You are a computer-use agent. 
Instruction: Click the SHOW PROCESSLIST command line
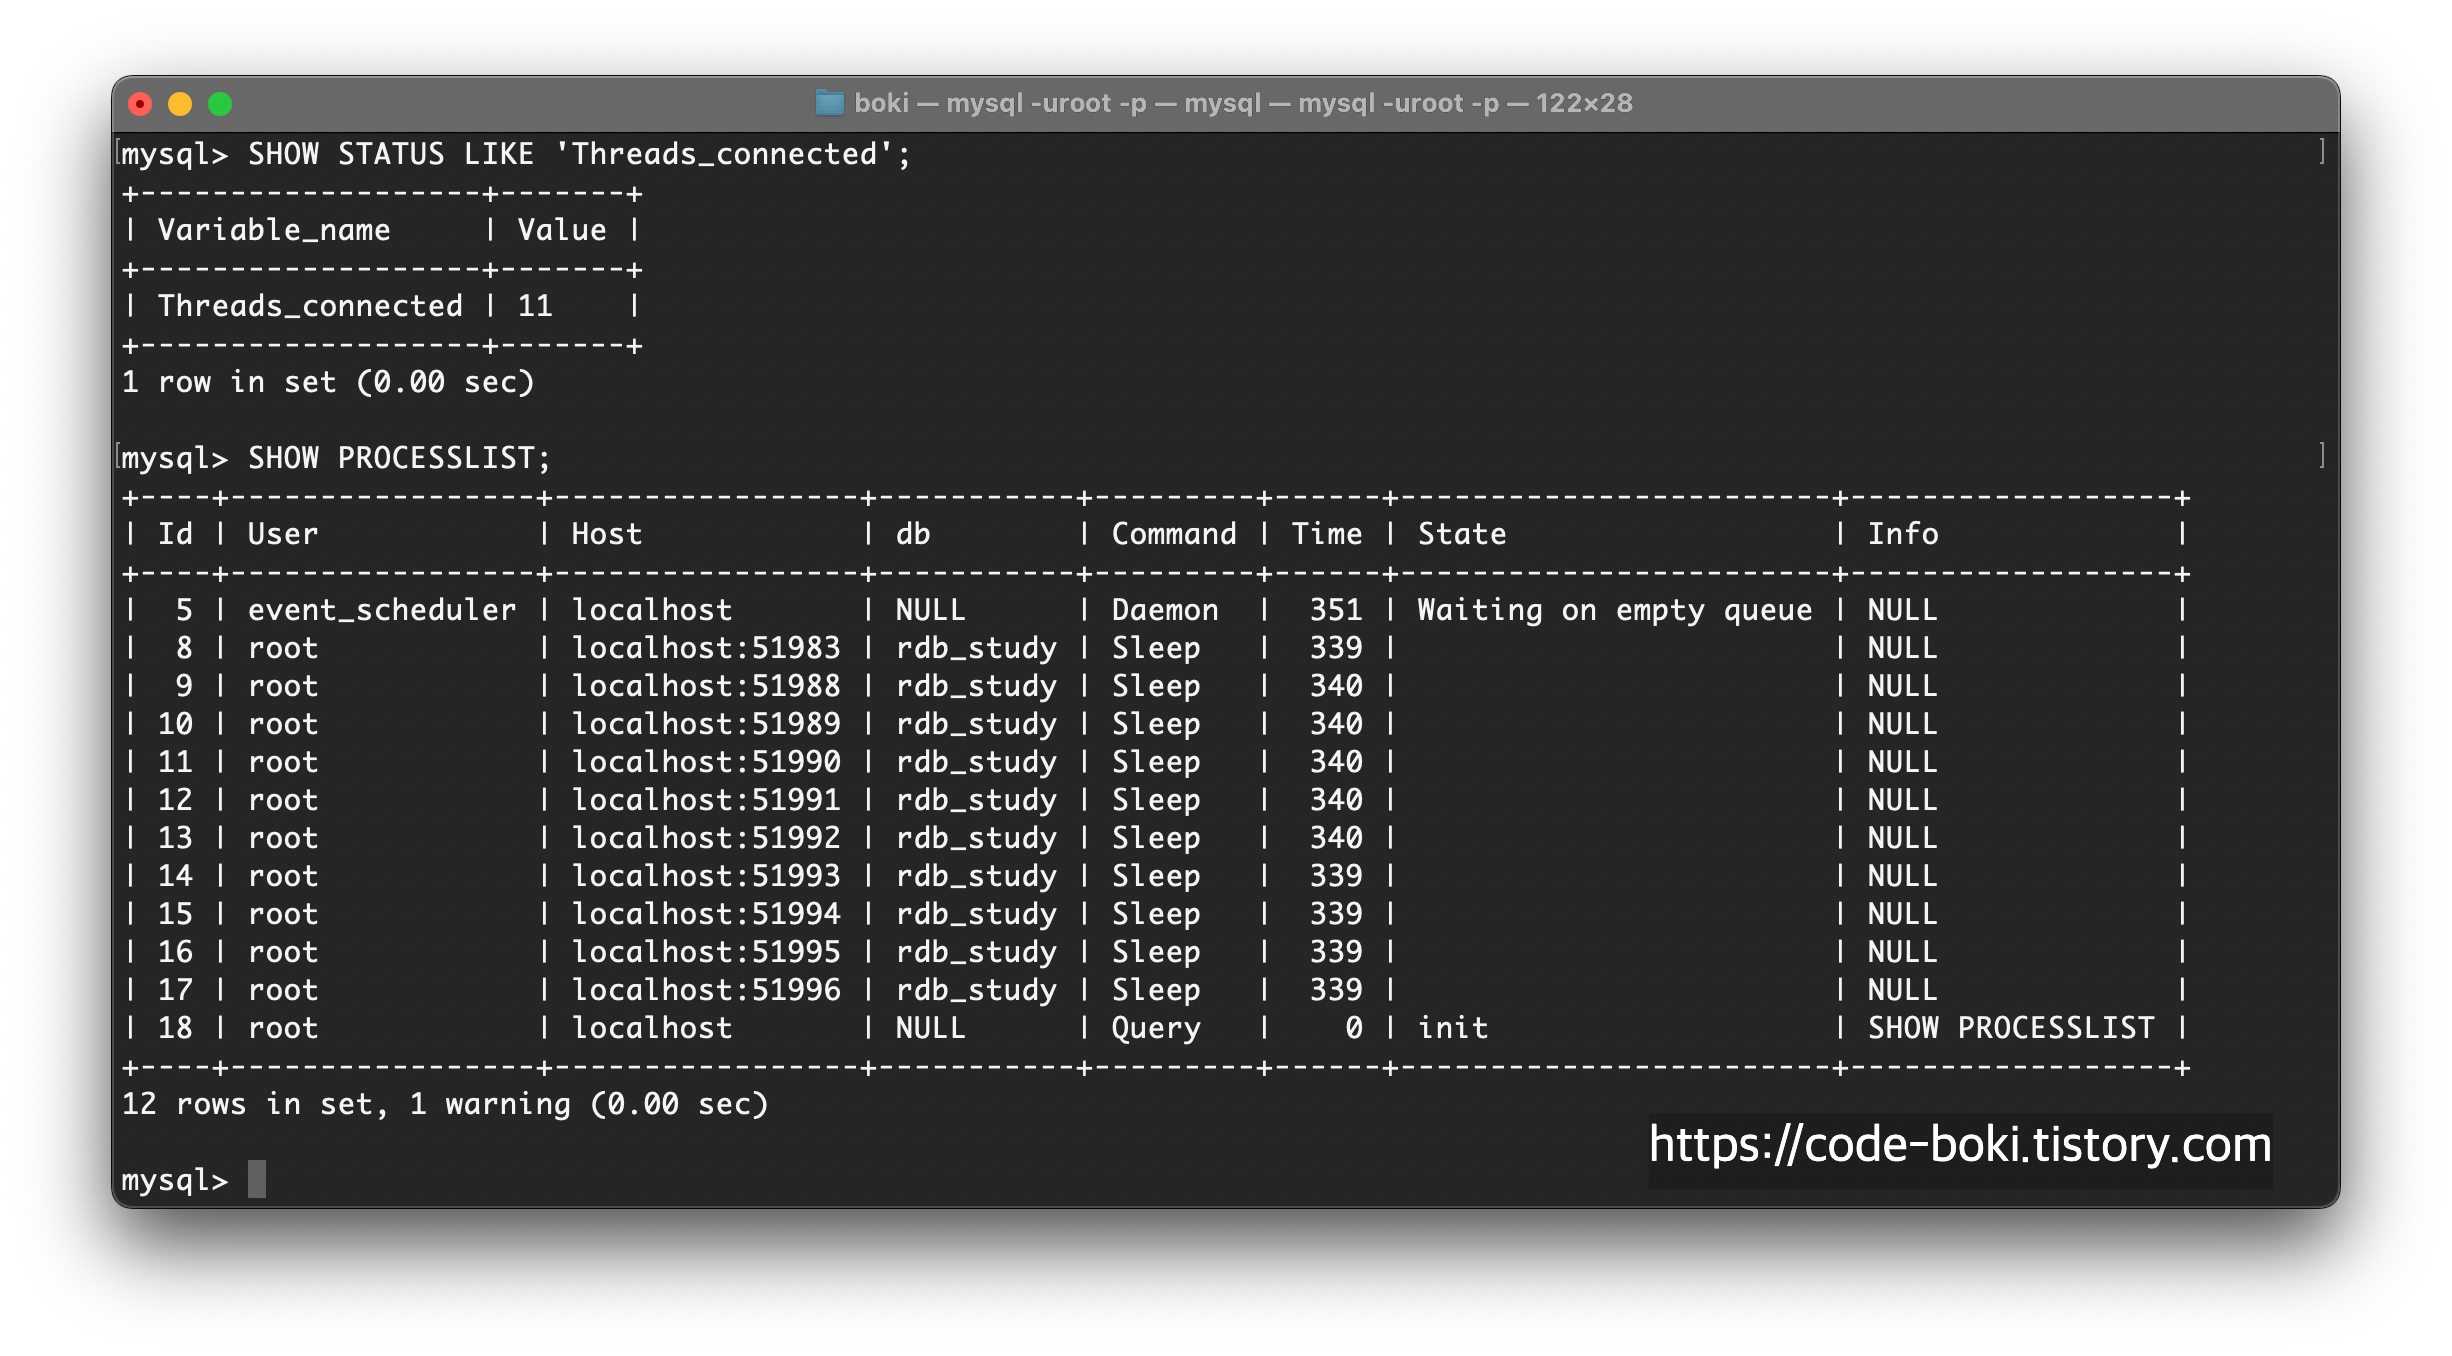point(398,458)
